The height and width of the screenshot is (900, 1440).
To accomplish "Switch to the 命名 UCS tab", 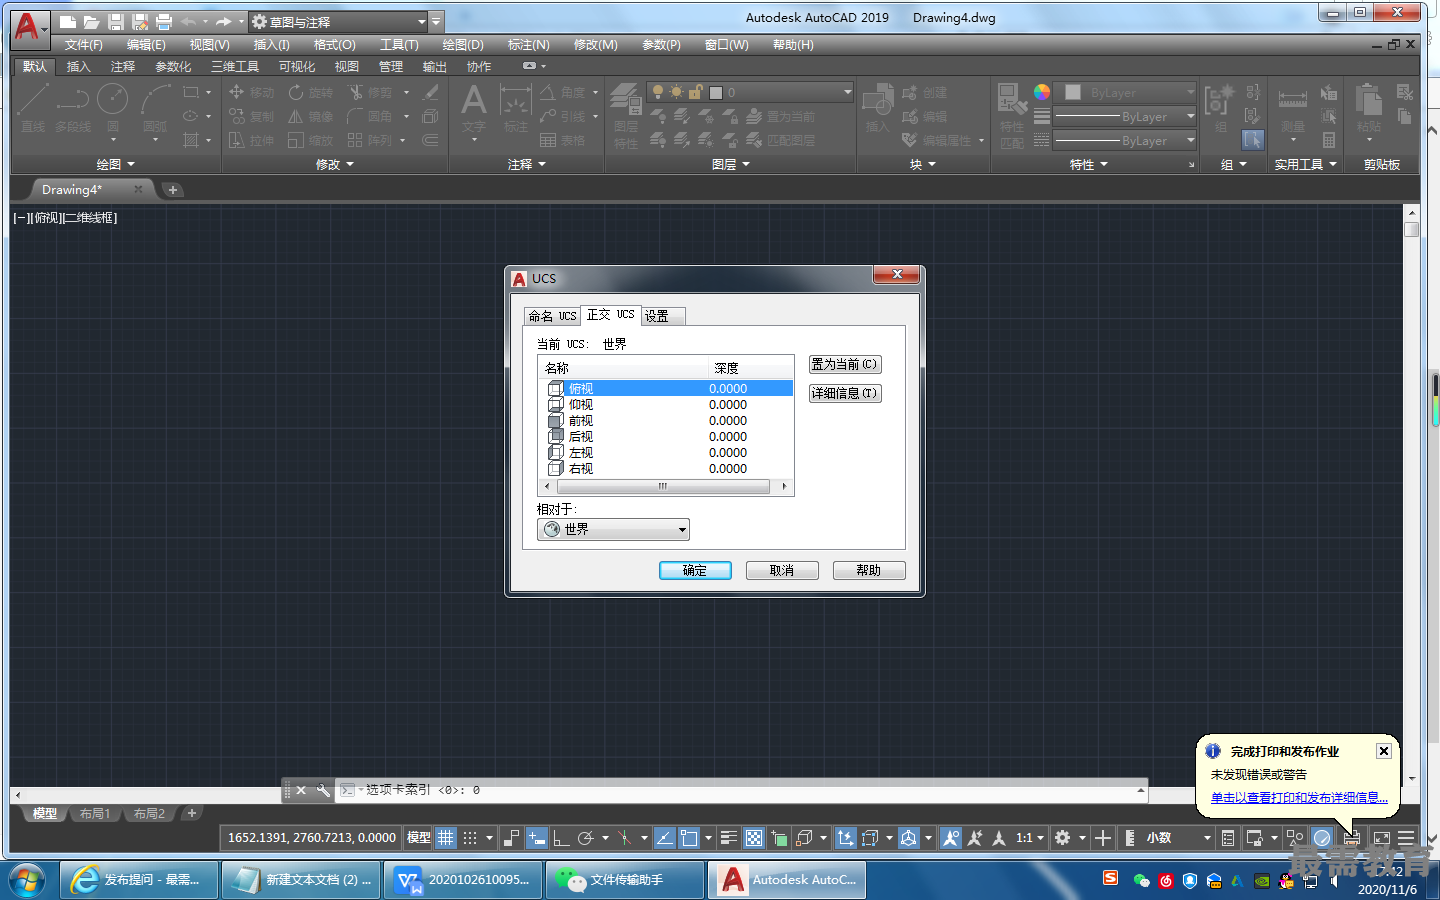I will click(x=552, y=316).
